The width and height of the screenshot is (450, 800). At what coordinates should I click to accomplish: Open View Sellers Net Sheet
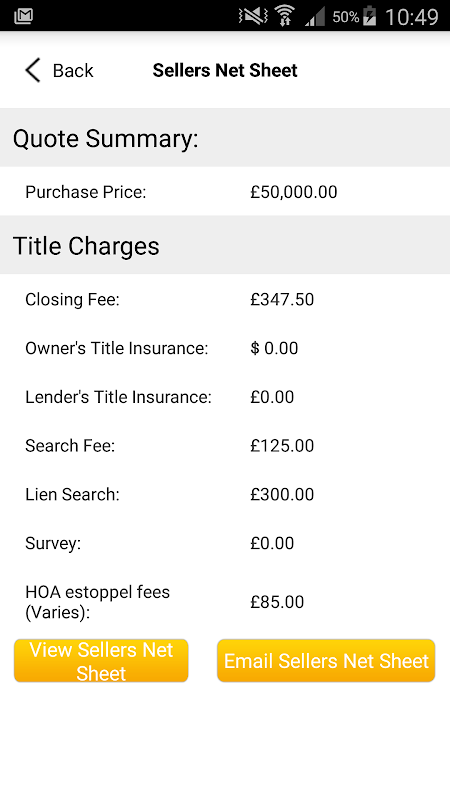(x=101, y=661)
